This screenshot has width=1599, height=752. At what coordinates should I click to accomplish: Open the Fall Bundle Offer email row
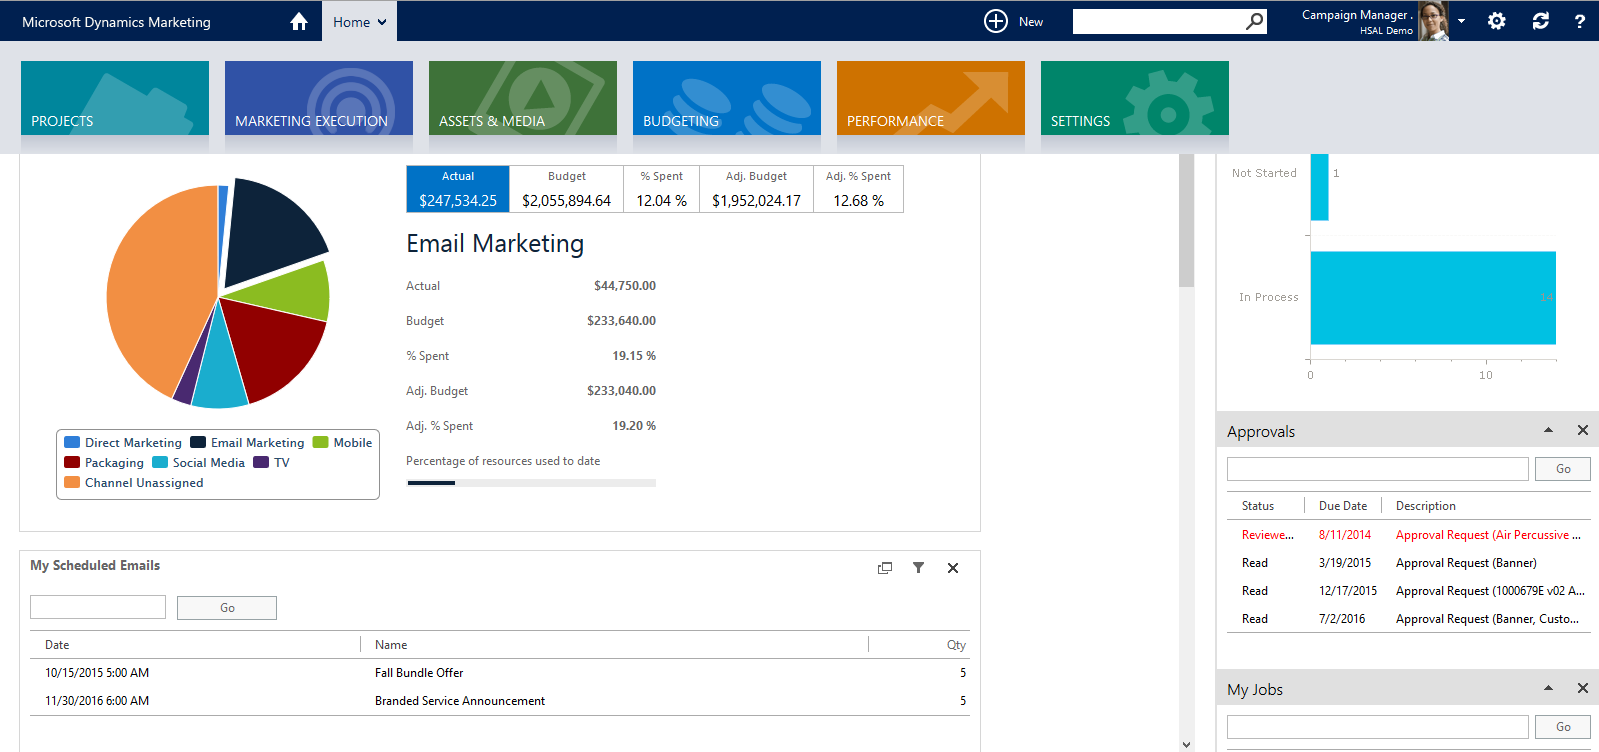click(500, 673)
